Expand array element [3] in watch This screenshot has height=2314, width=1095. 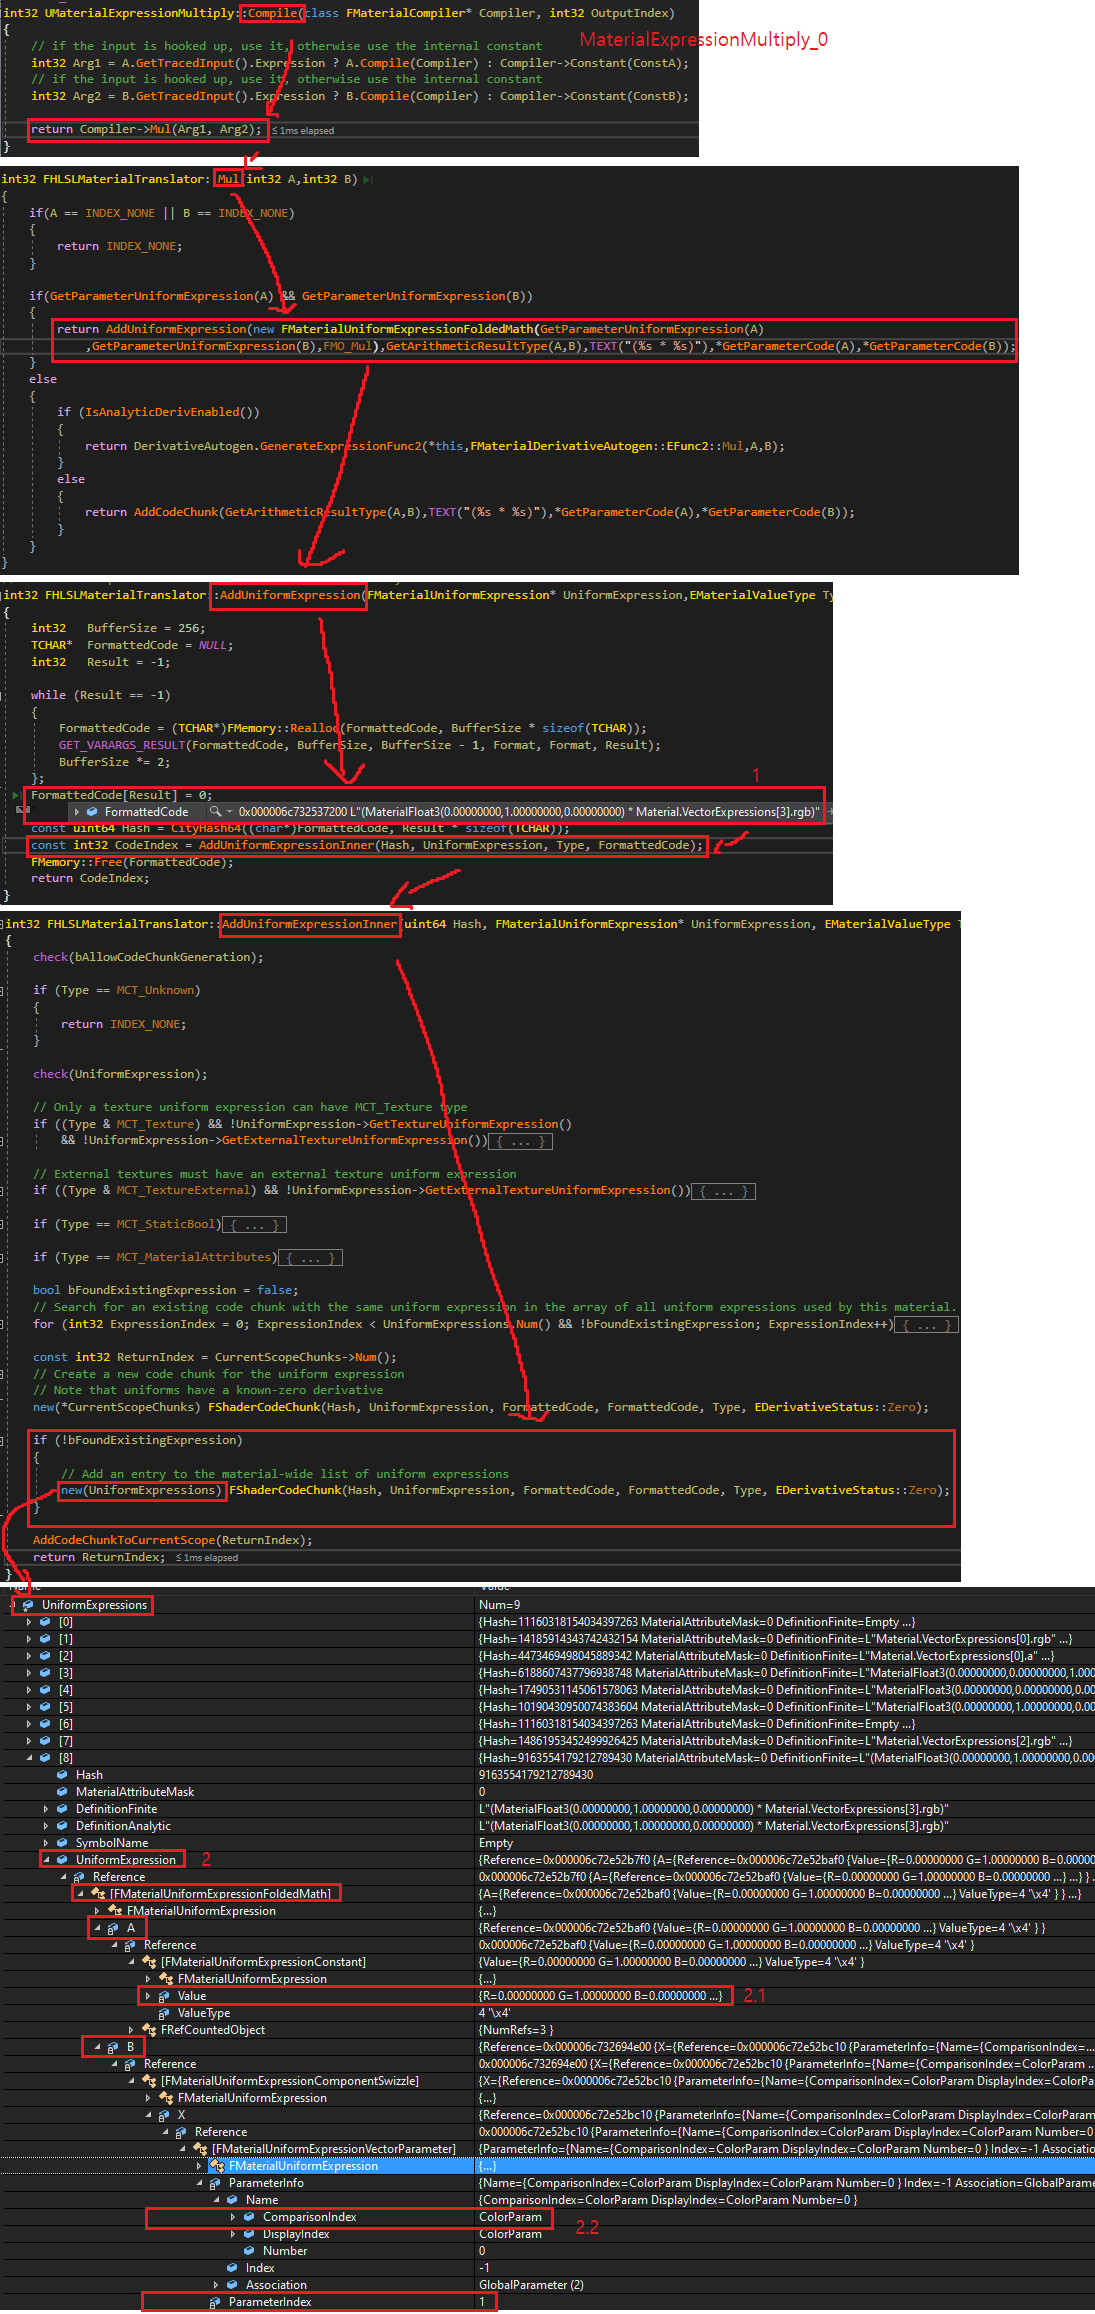[x=29, y=1673]
